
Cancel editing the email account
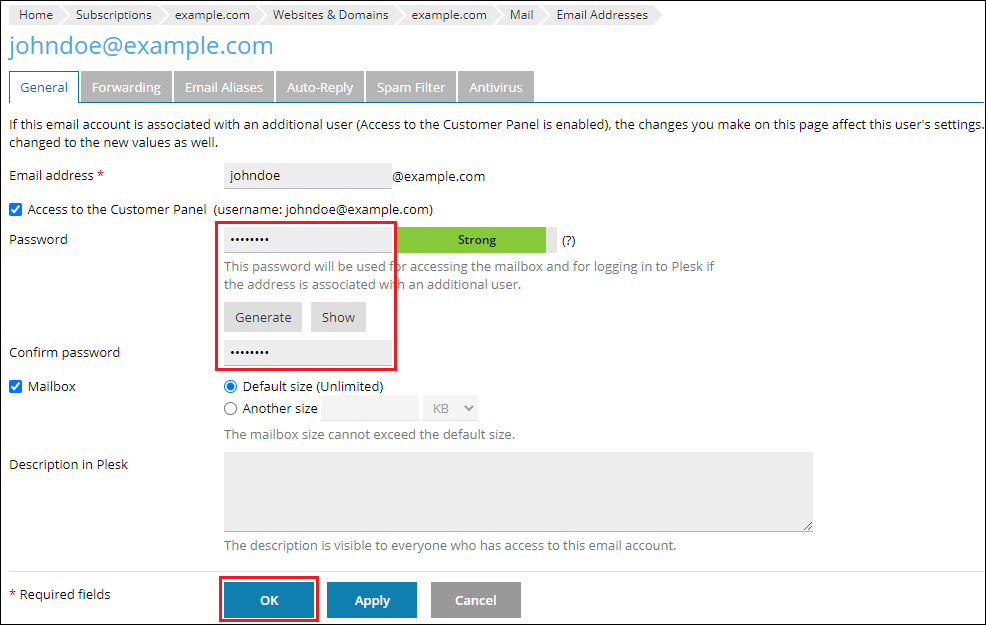point(475,600)
